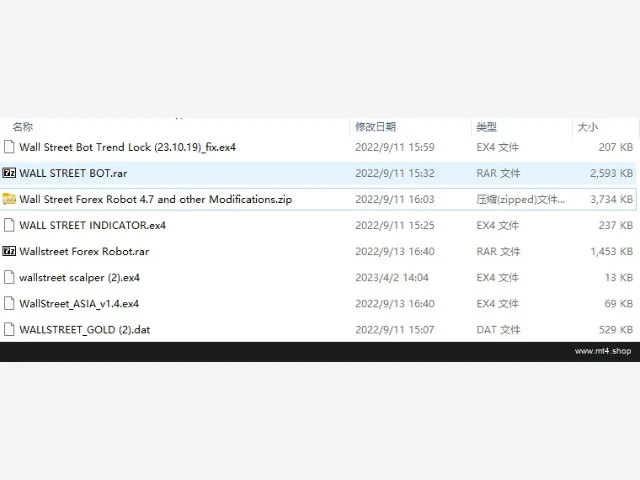Viewport: 640px width, 480px height.
Task: Click the zip folder icon of Wall Street Forex Robot 4.7
Action: click(9, 199)
